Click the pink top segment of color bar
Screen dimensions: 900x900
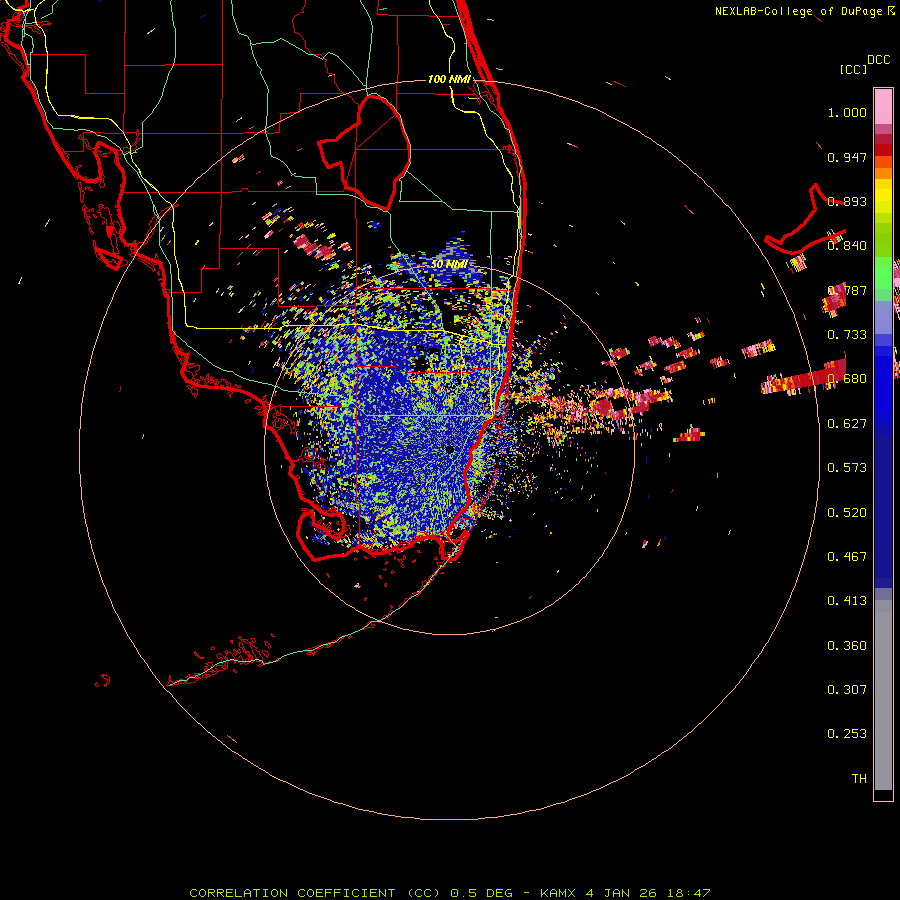[x=883, y=107]
